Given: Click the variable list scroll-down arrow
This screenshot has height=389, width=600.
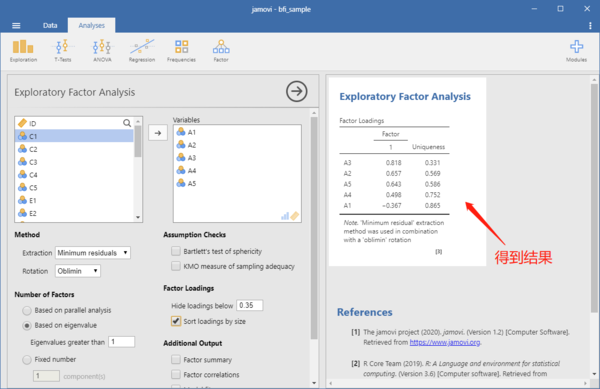Looking at the screenshot, I should pos(138,217).
